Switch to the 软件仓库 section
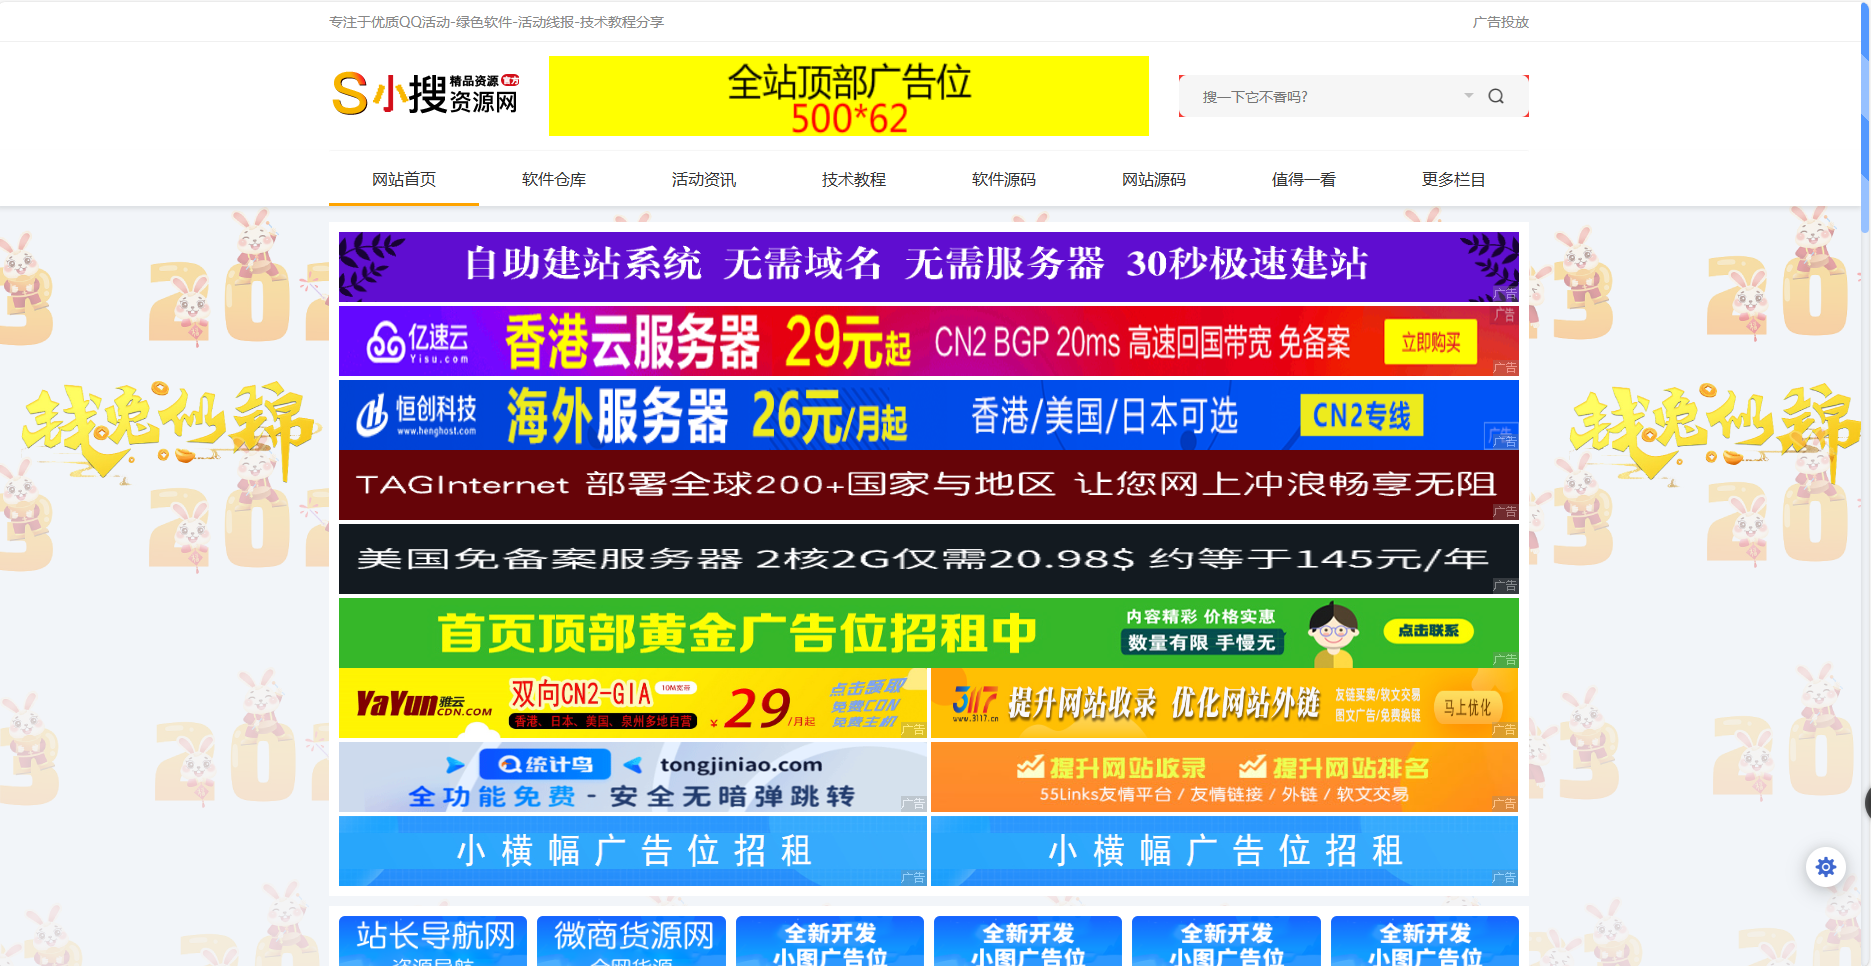This screenshot has height=966, width=1871. coord(553,180)
